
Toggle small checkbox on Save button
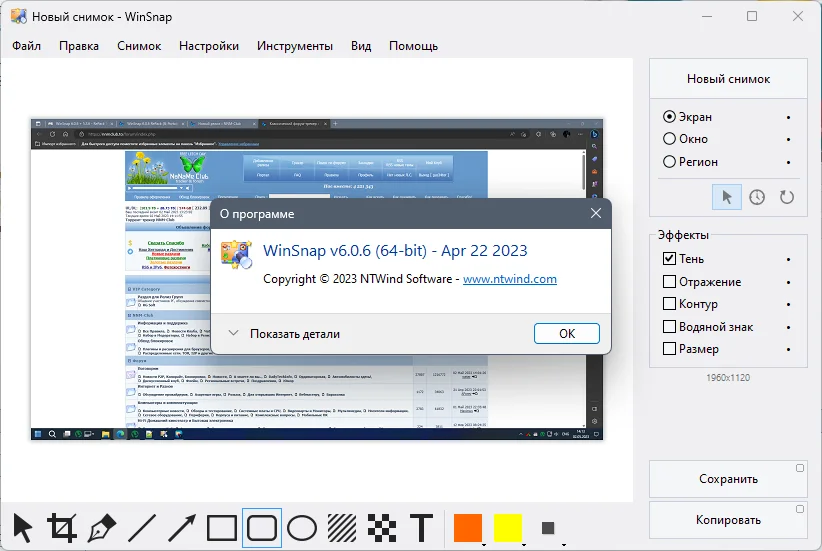[799, 468]
